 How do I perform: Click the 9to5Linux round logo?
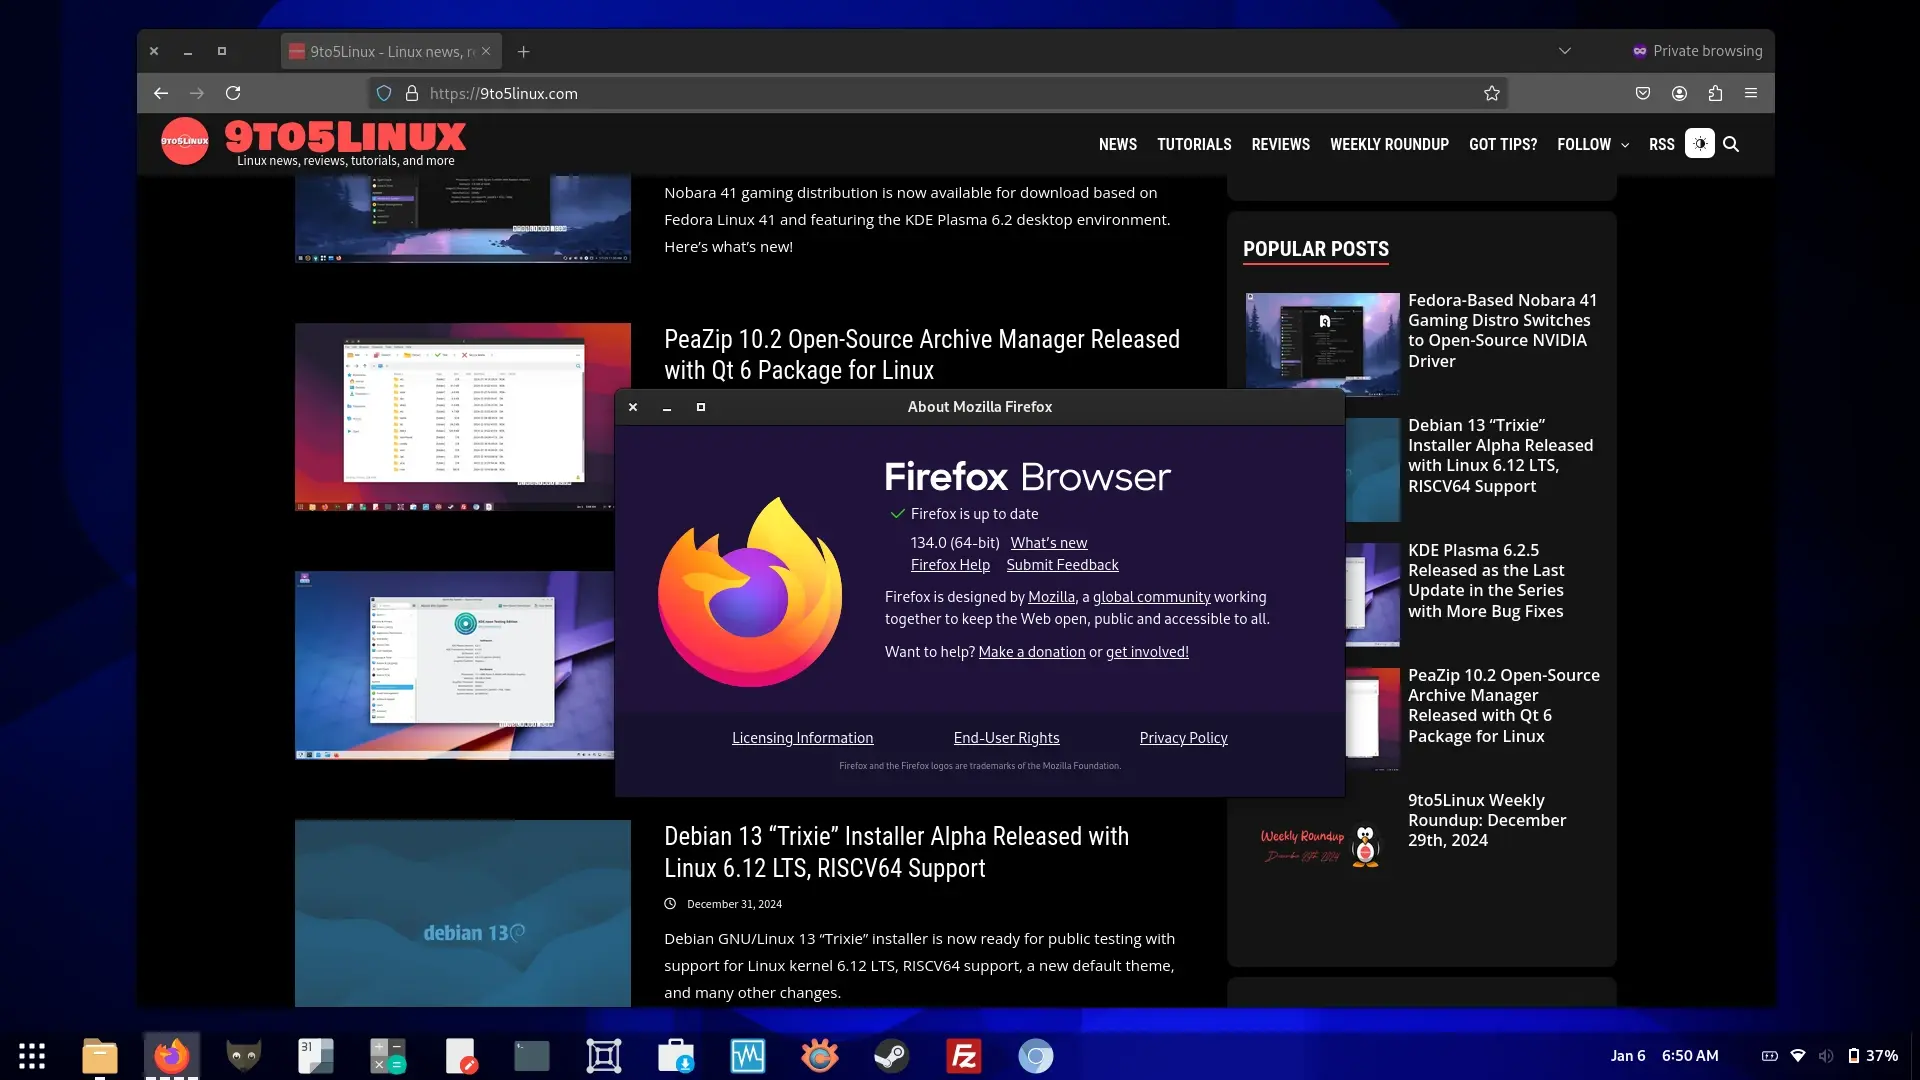[x=185, y=141]
